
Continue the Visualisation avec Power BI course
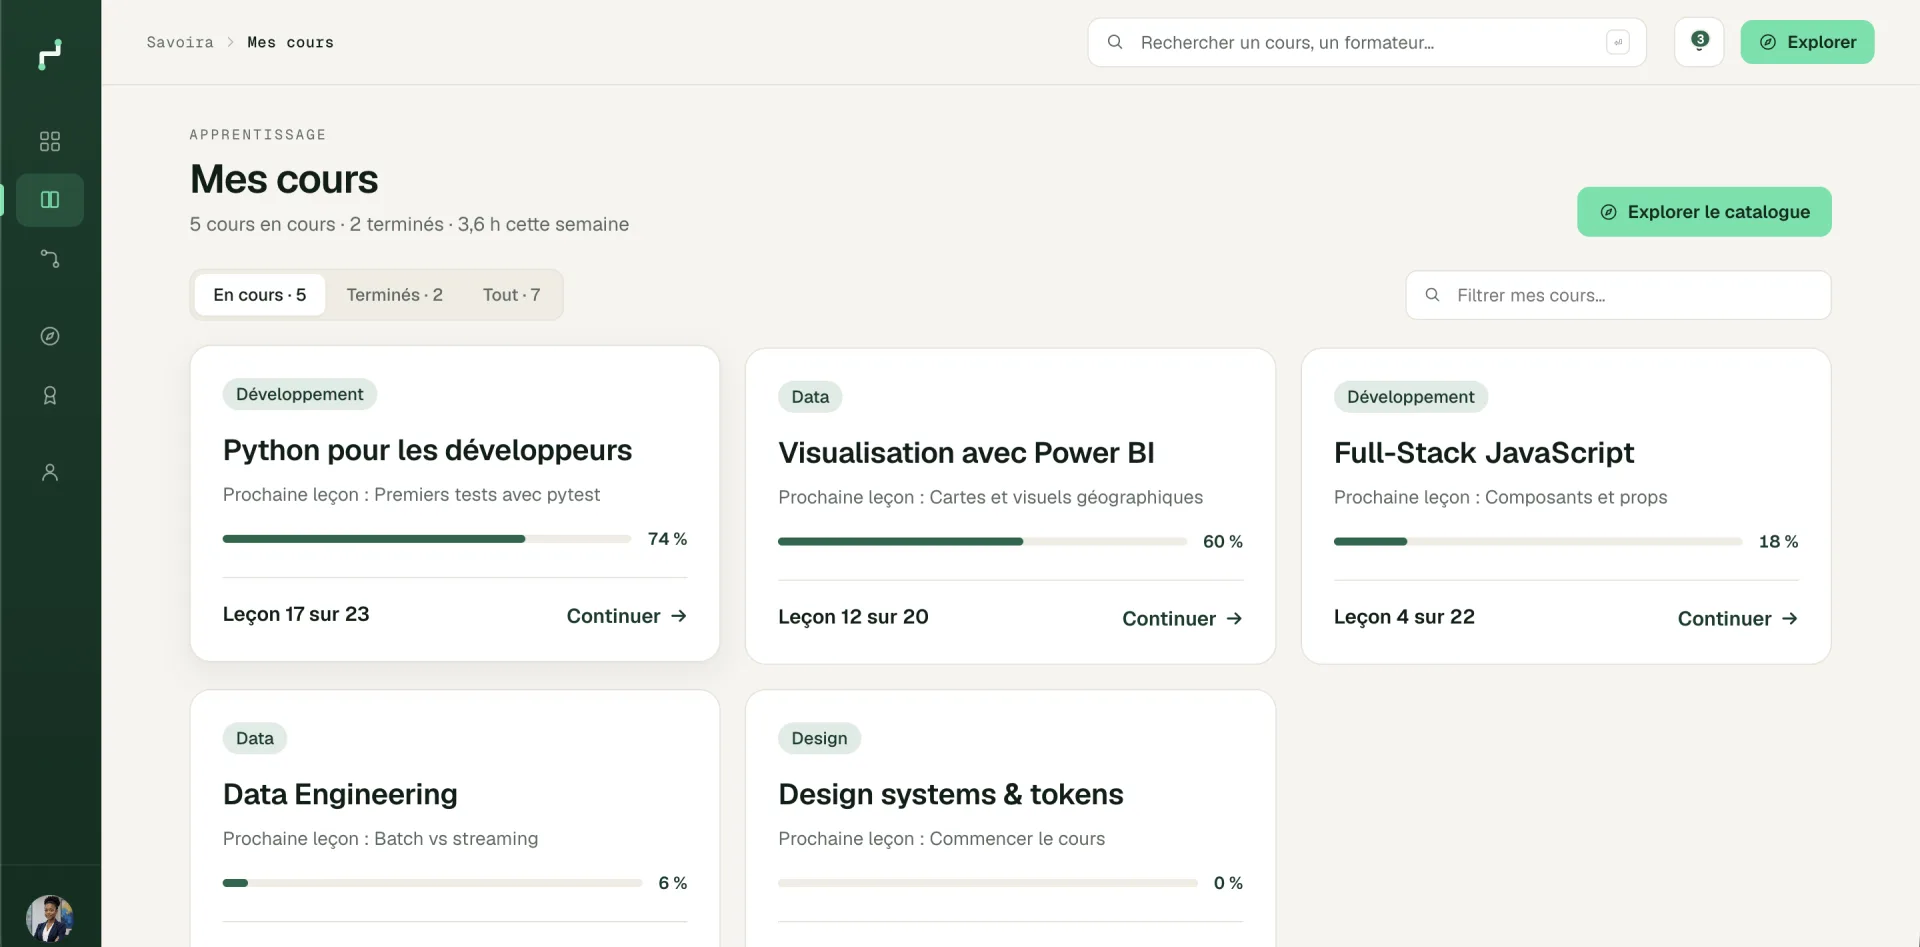pos(1182,619)
